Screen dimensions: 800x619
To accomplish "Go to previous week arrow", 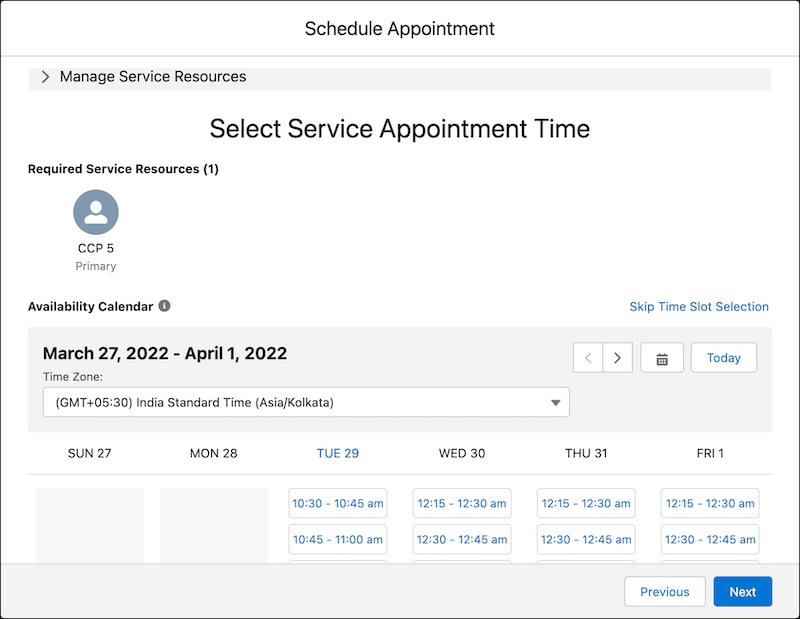I will (588, 358).
